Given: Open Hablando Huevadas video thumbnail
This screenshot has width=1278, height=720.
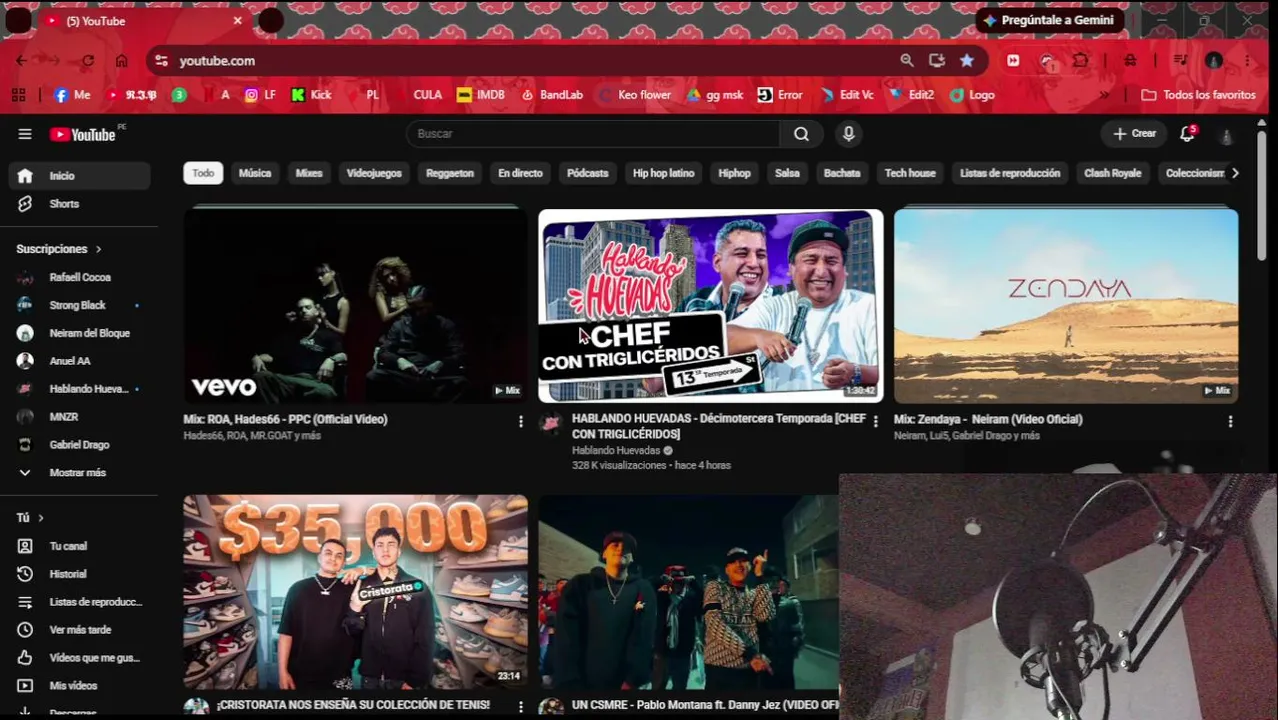Looking at the screenshot, I should (710, 305).
